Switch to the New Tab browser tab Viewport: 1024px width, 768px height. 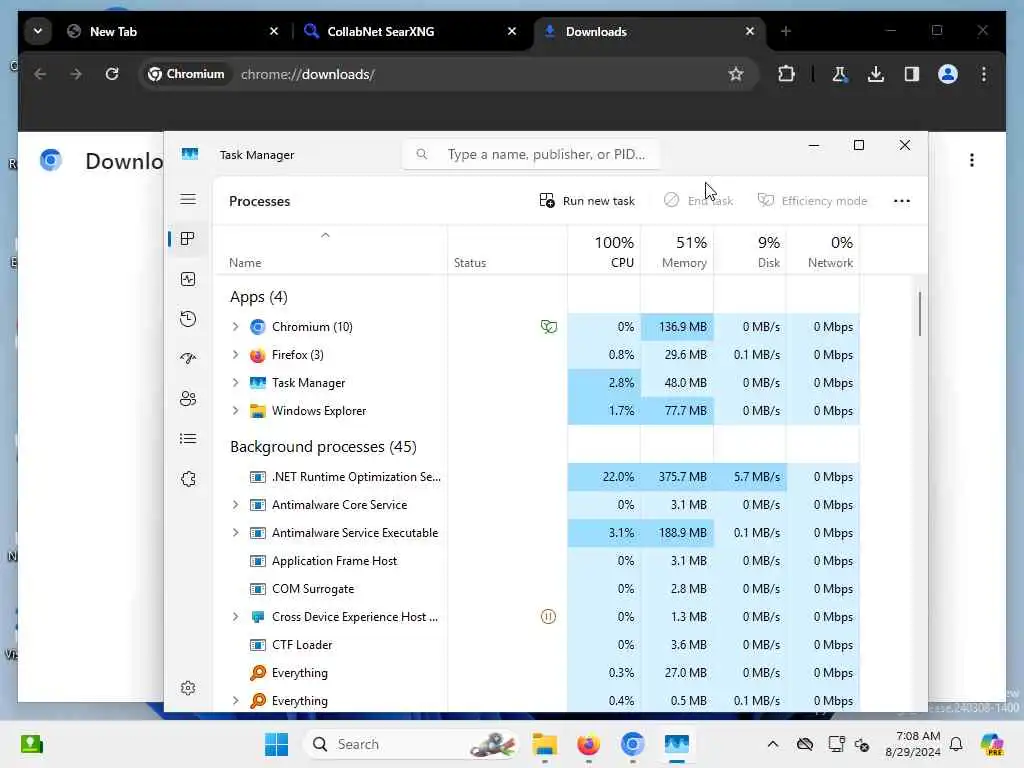pos(173,31)
